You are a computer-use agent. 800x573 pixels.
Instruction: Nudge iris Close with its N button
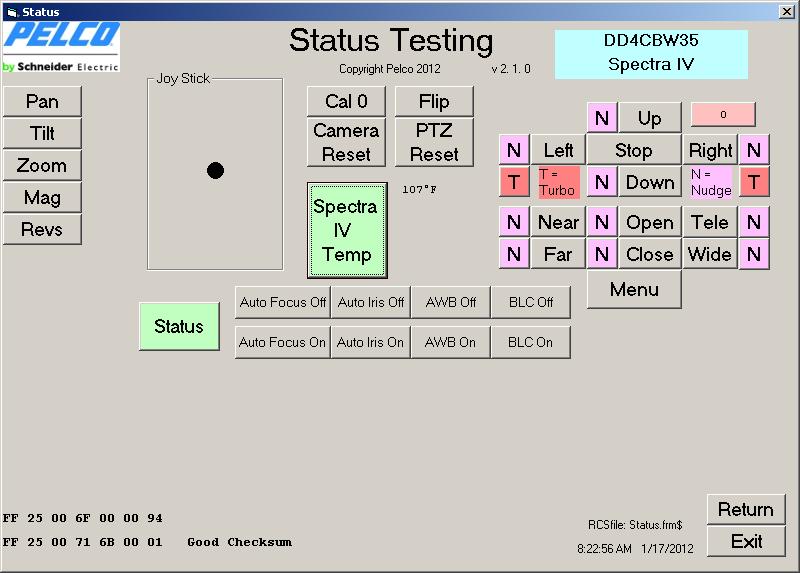point(602,254)
